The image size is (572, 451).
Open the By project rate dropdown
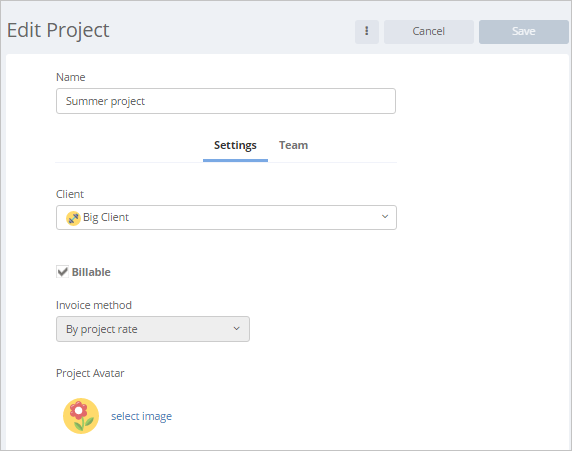click(x=153, y=329)
